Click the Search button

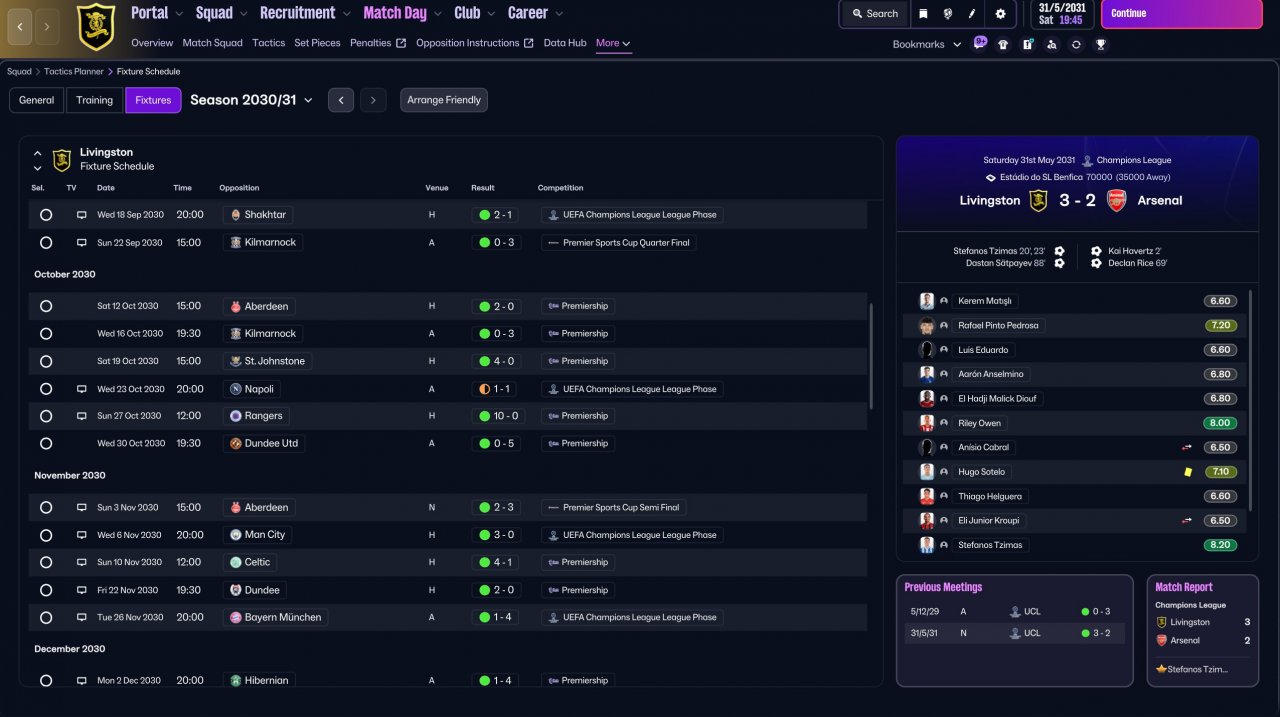tap(875, 14)
